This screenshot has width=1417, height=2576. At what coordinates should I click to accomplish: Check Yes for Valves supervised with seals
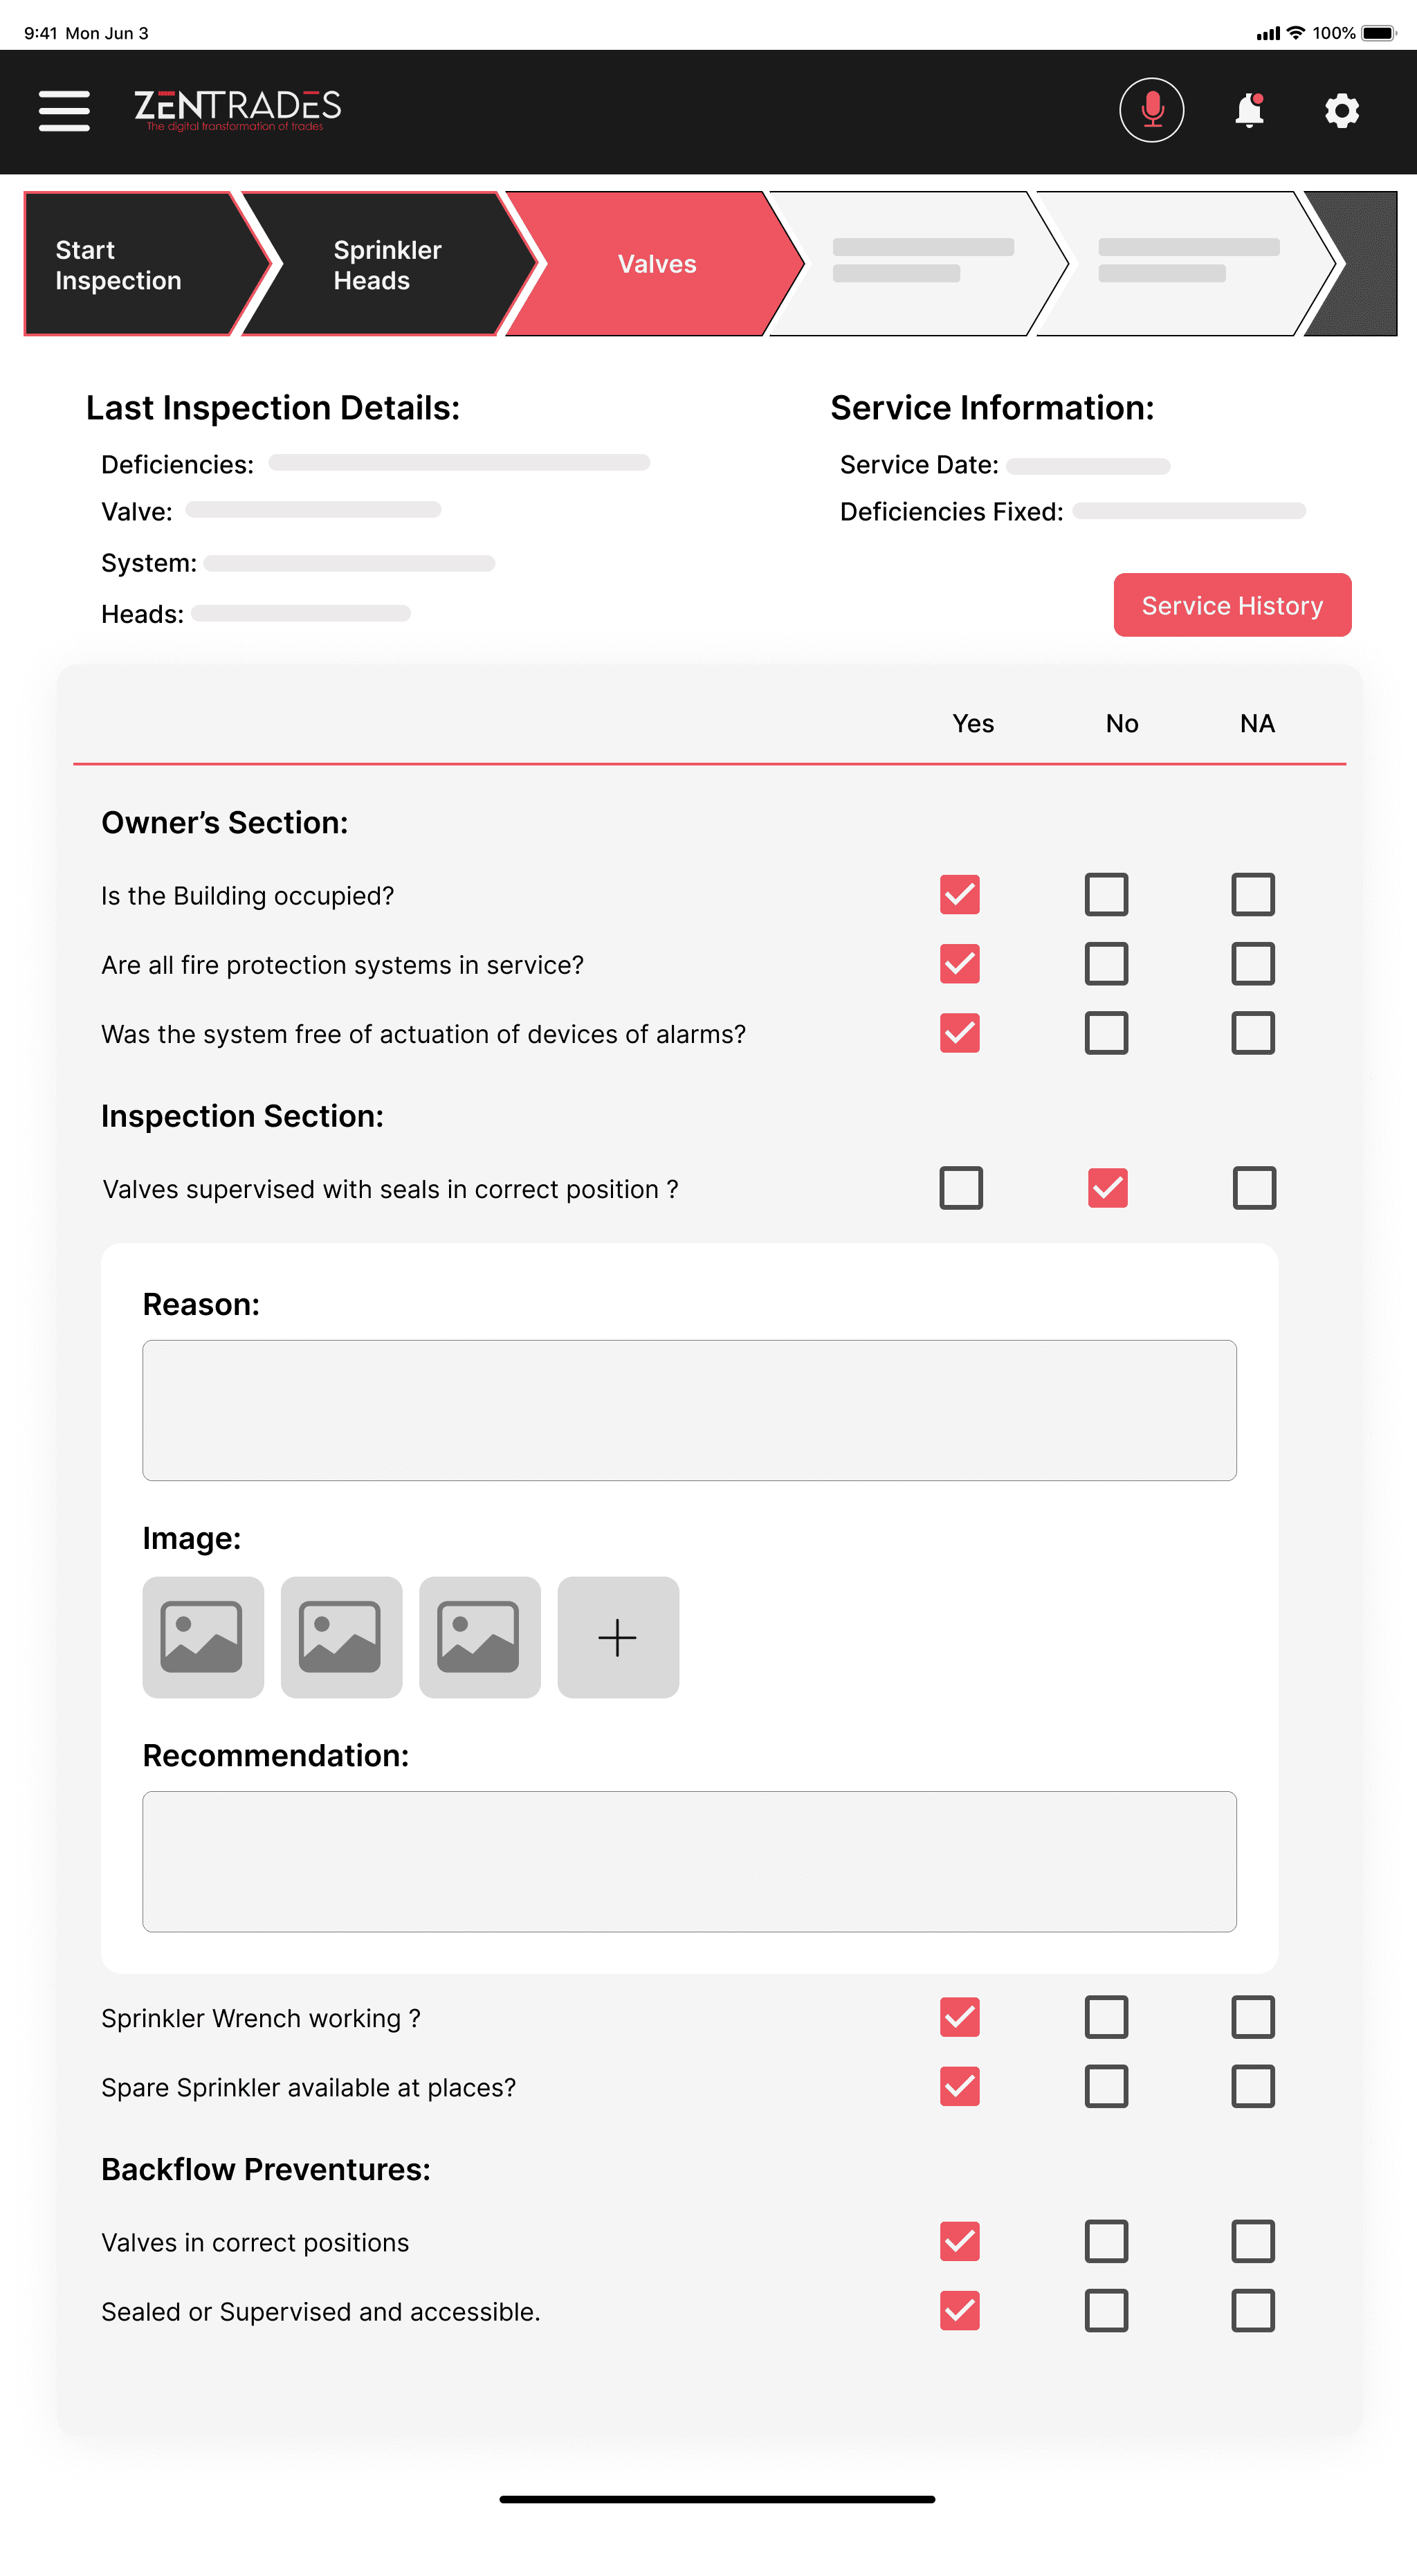coord(961,1188)
